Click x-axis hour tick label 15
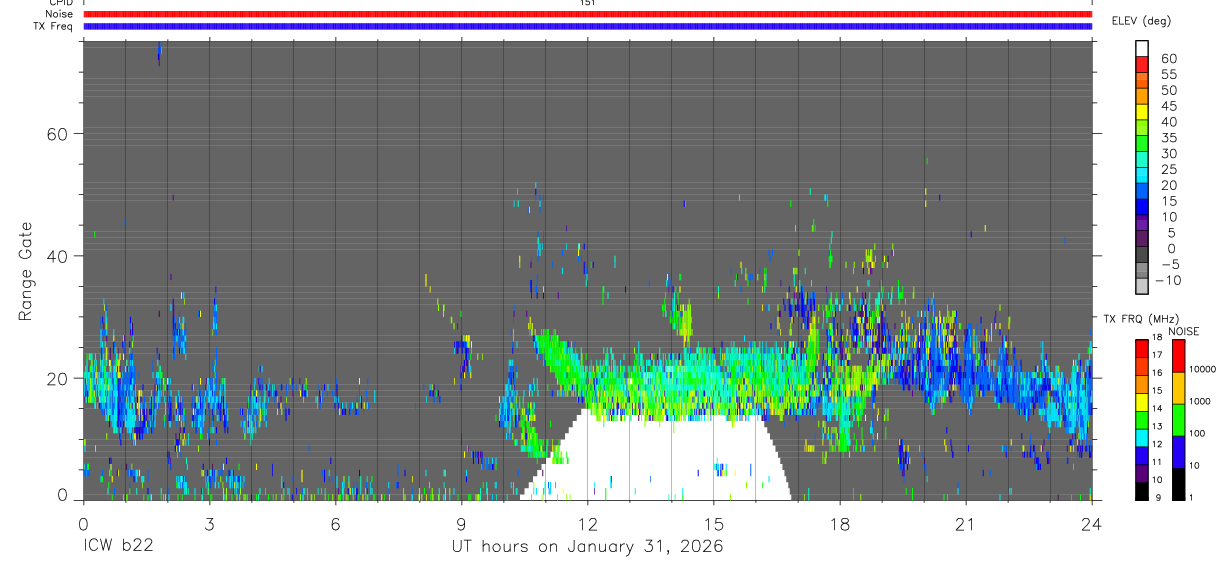Screen dimensions: 1228x567 (714, 523)
